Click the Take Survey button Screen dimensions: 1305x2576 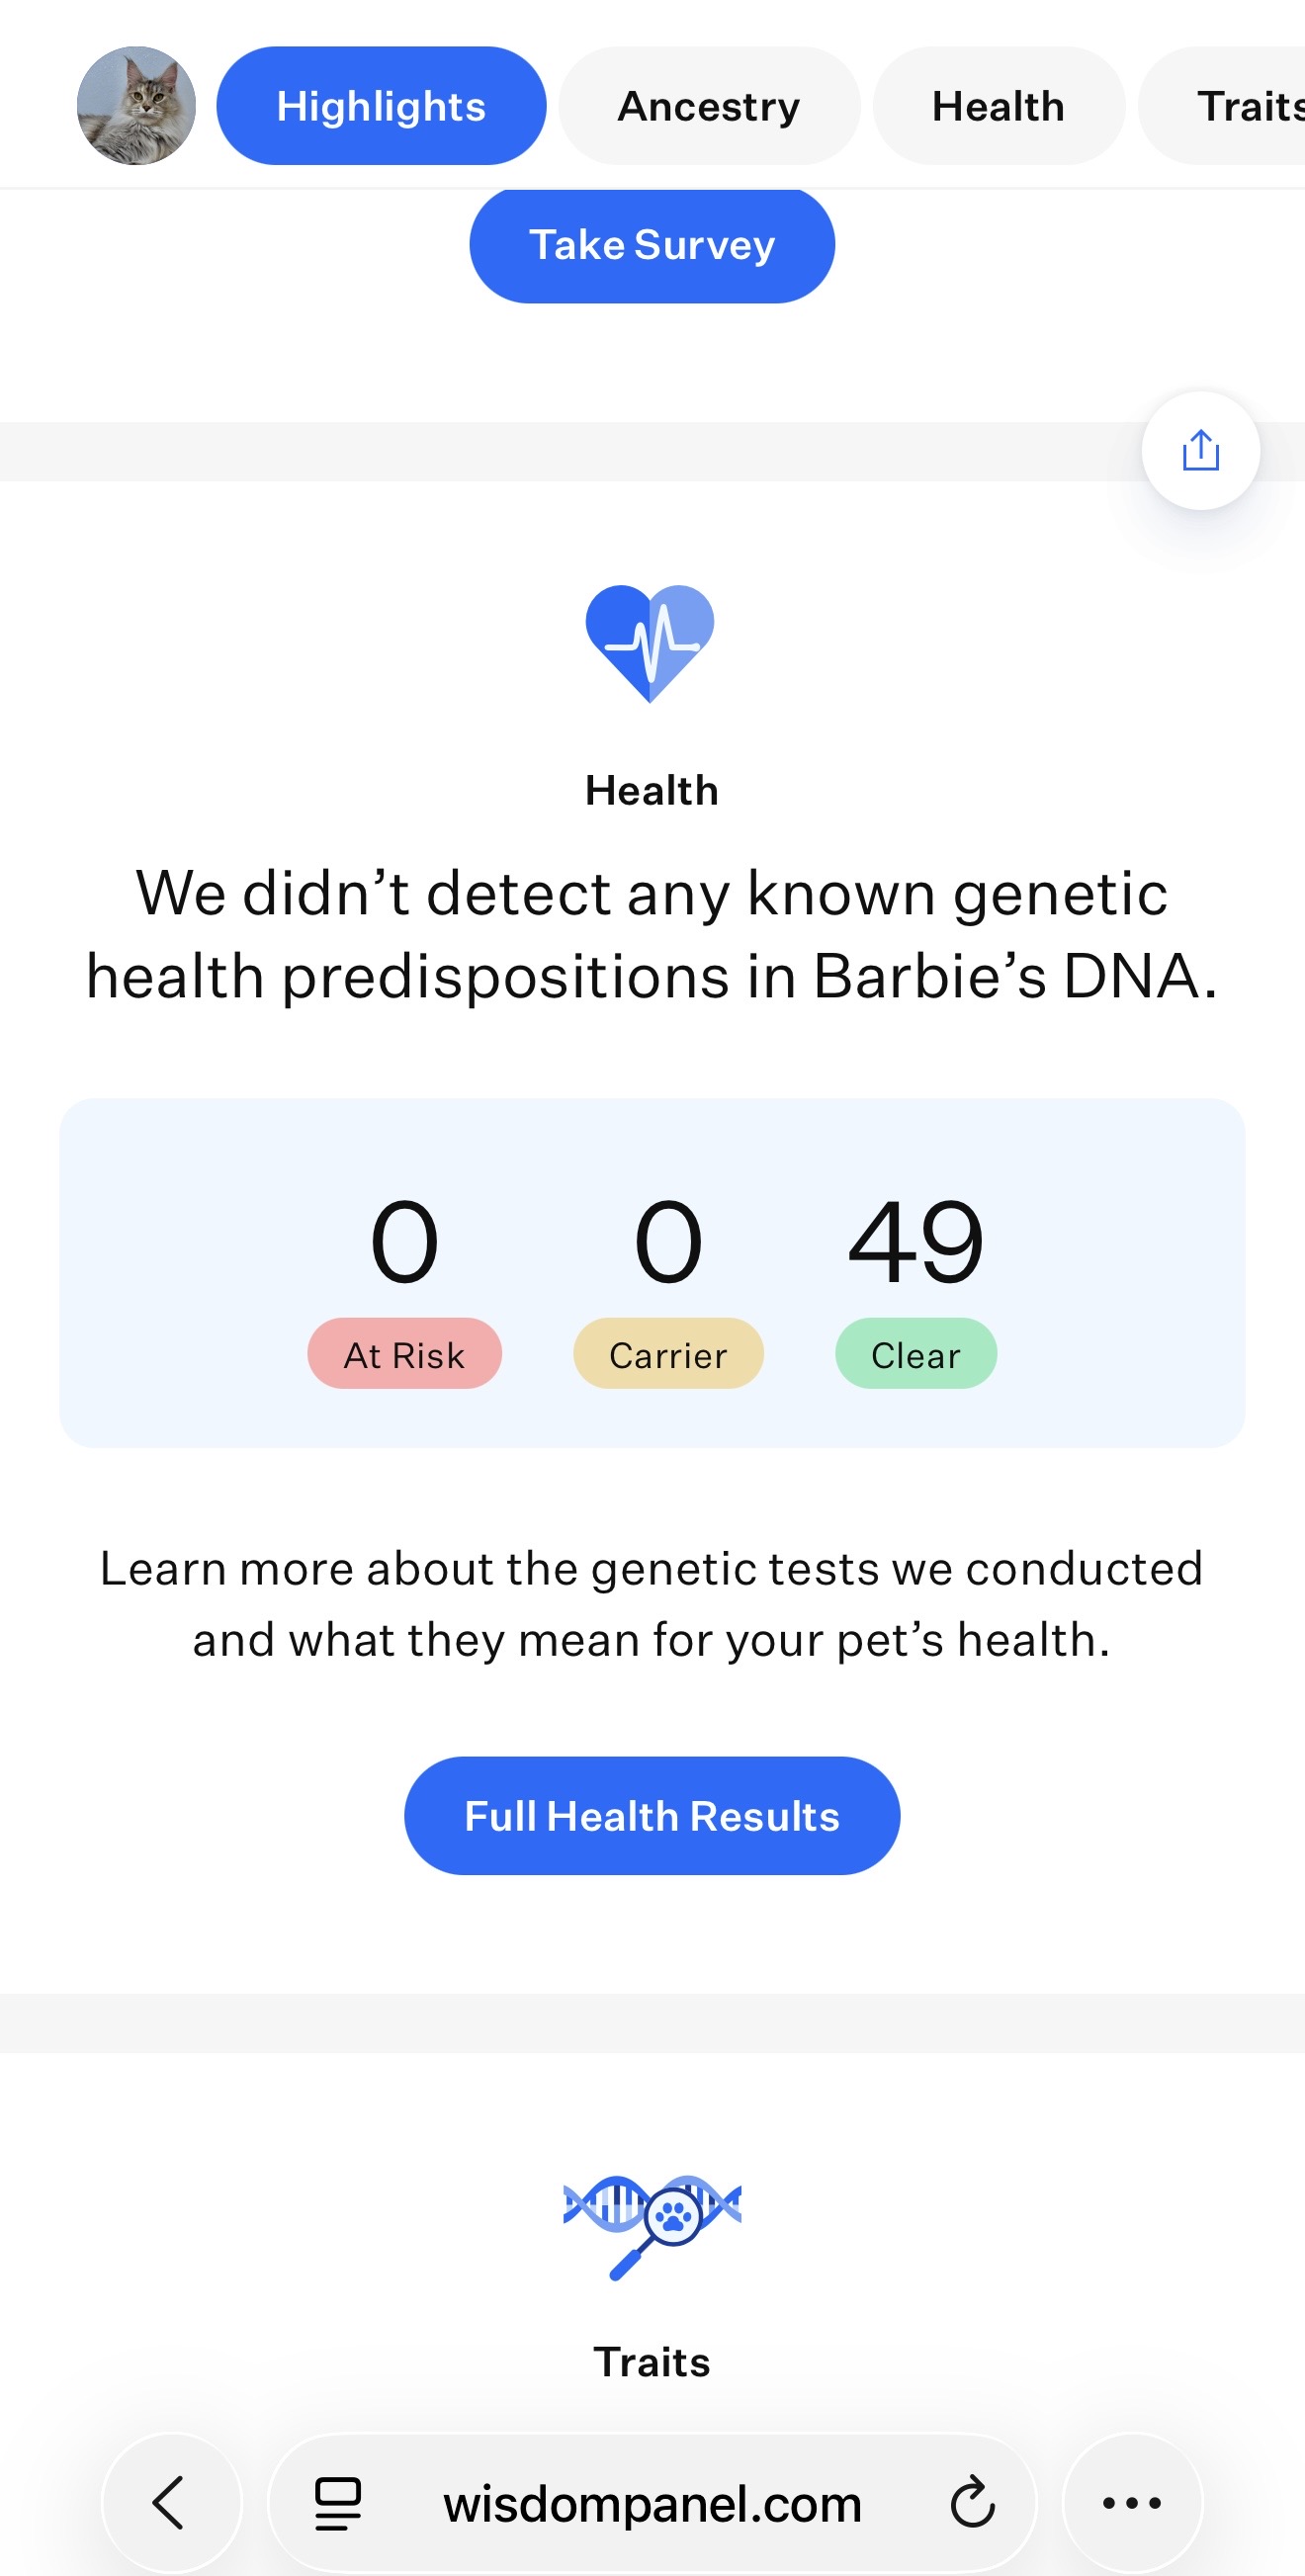click(652, 245)
